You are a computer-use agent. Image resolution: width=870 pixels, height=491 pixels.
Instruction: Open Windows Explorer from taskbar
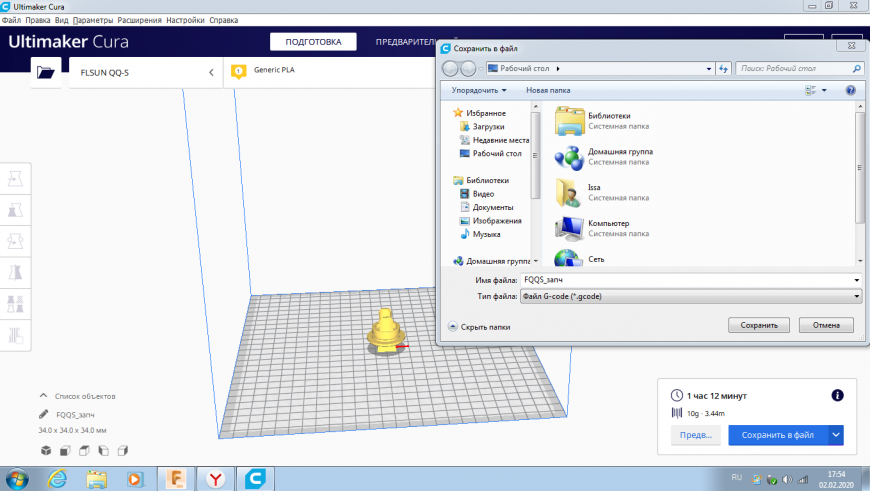[x=96, y=478]
